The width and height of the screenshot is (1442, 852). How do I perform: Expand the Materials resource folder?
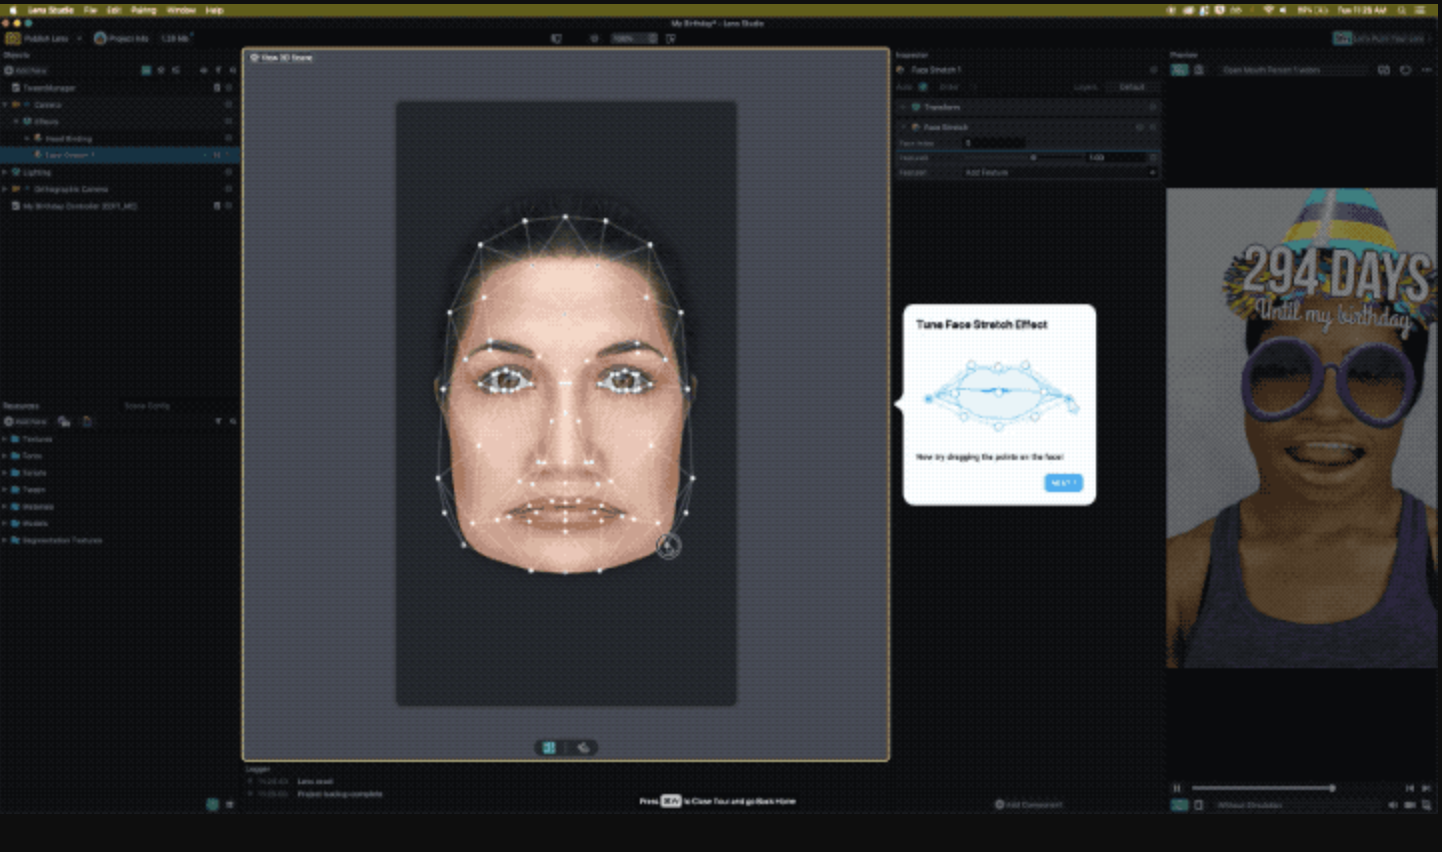tap(5, 507)
